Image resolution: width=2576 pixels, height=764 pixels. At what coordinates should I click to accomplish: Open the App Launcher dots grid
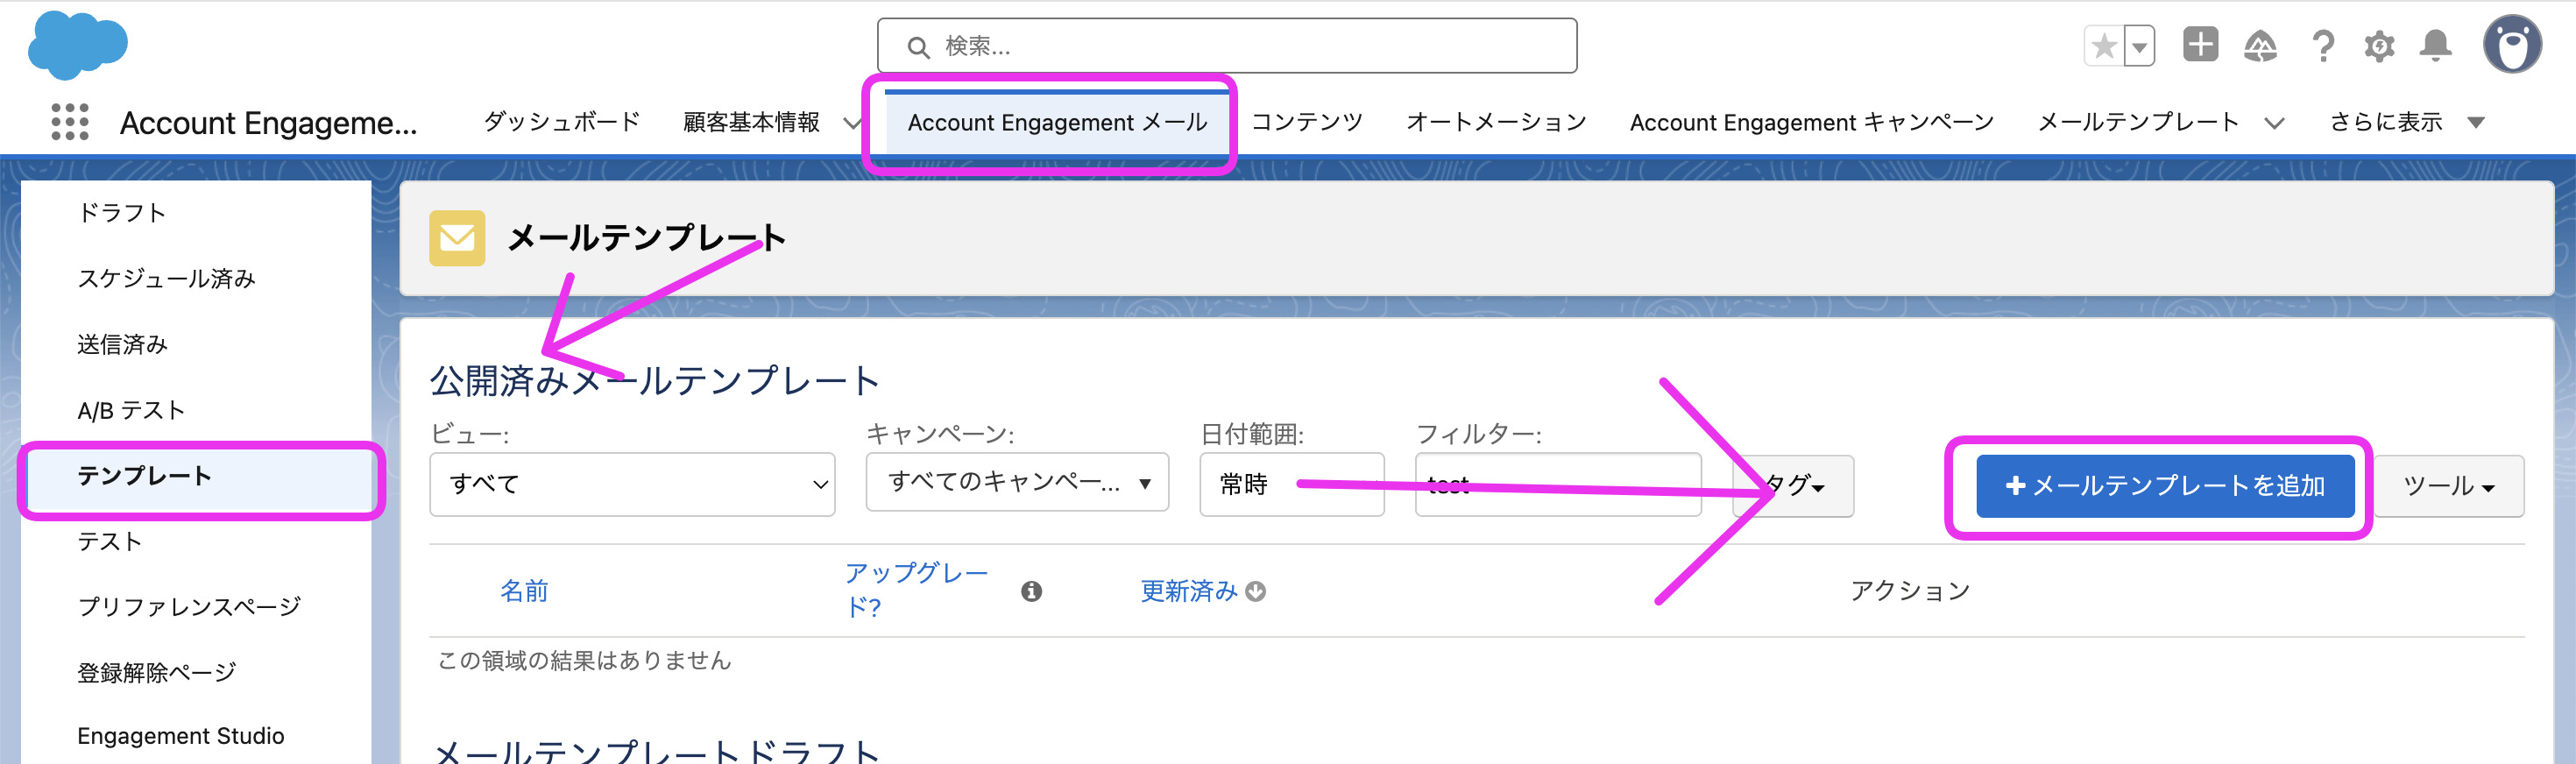tap(70, 122)
